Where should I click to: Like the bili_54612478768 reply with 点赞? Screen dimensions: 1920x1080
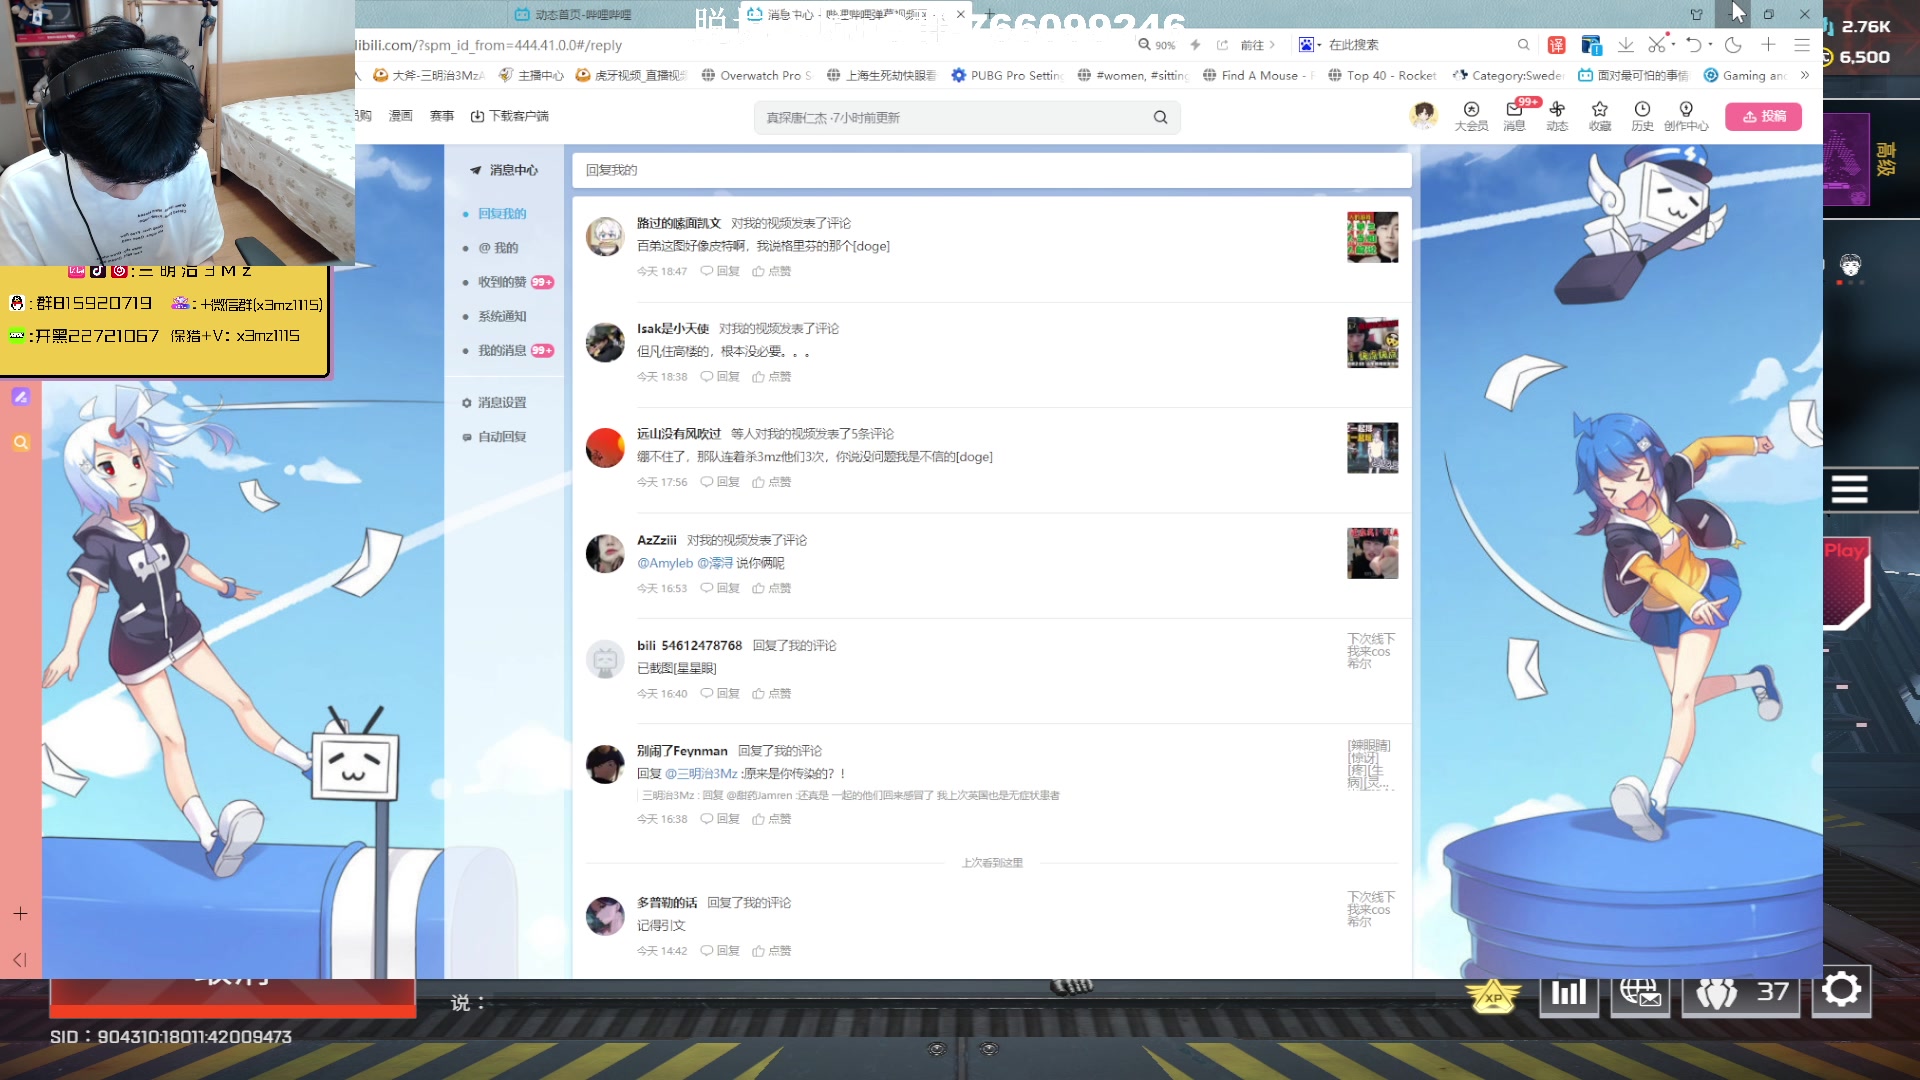coord(772,694)
